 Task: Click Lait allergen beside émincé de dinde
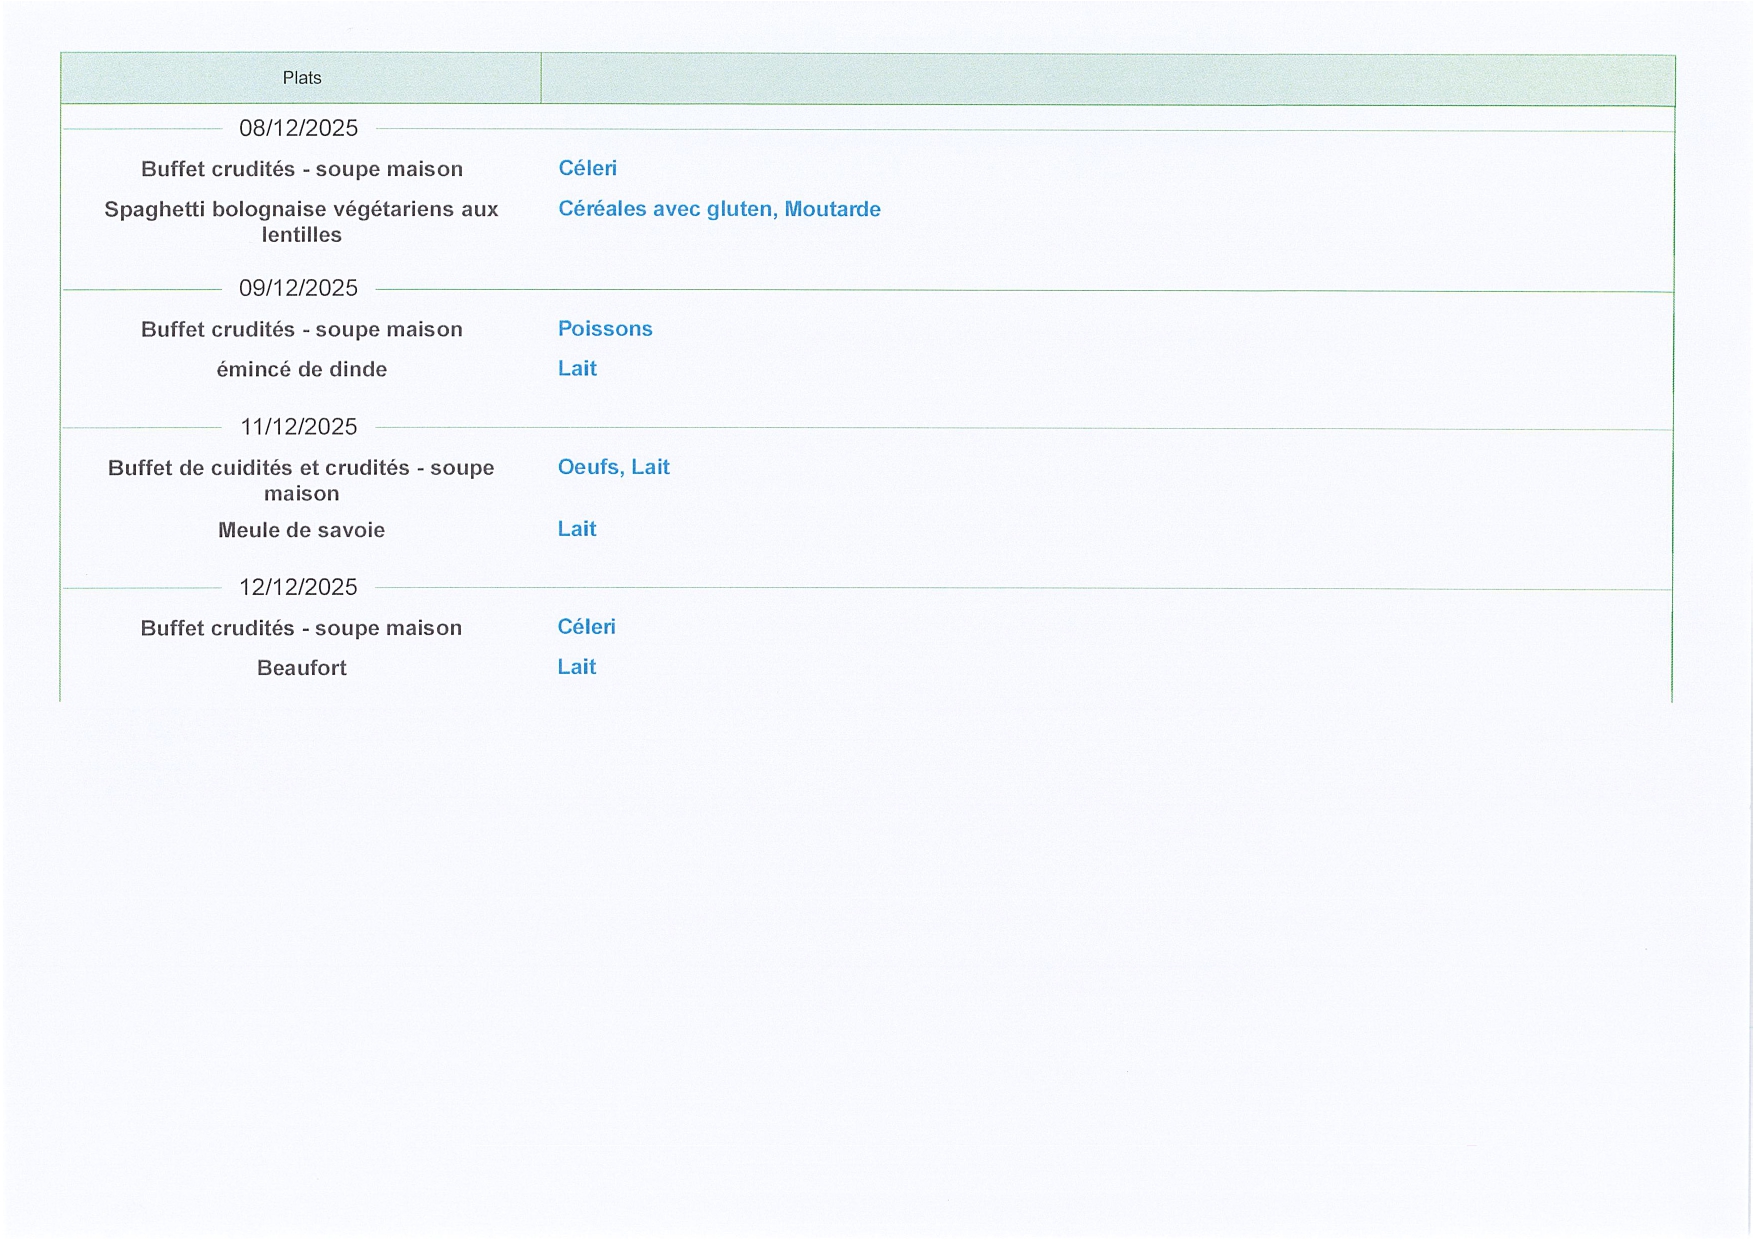click(x=577, y=369)
